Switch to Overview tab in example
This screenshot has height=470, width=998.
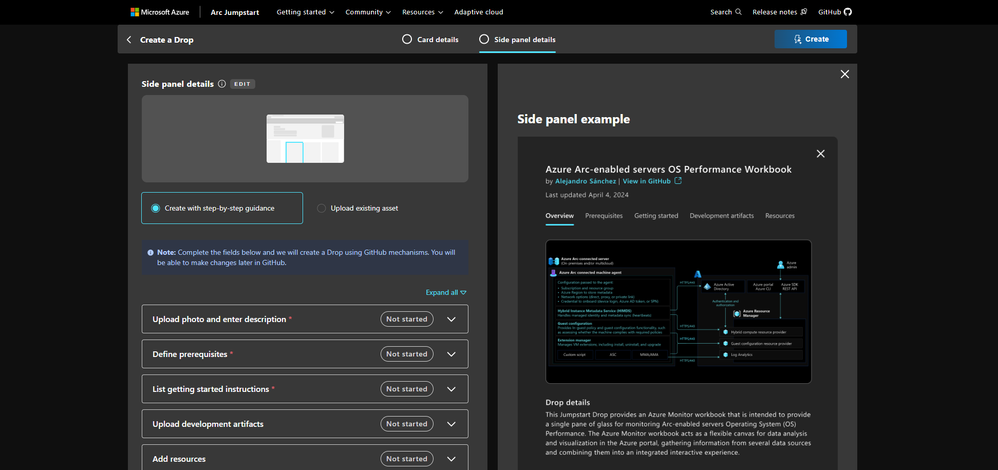pyautogui.click(x=559, y=216)
